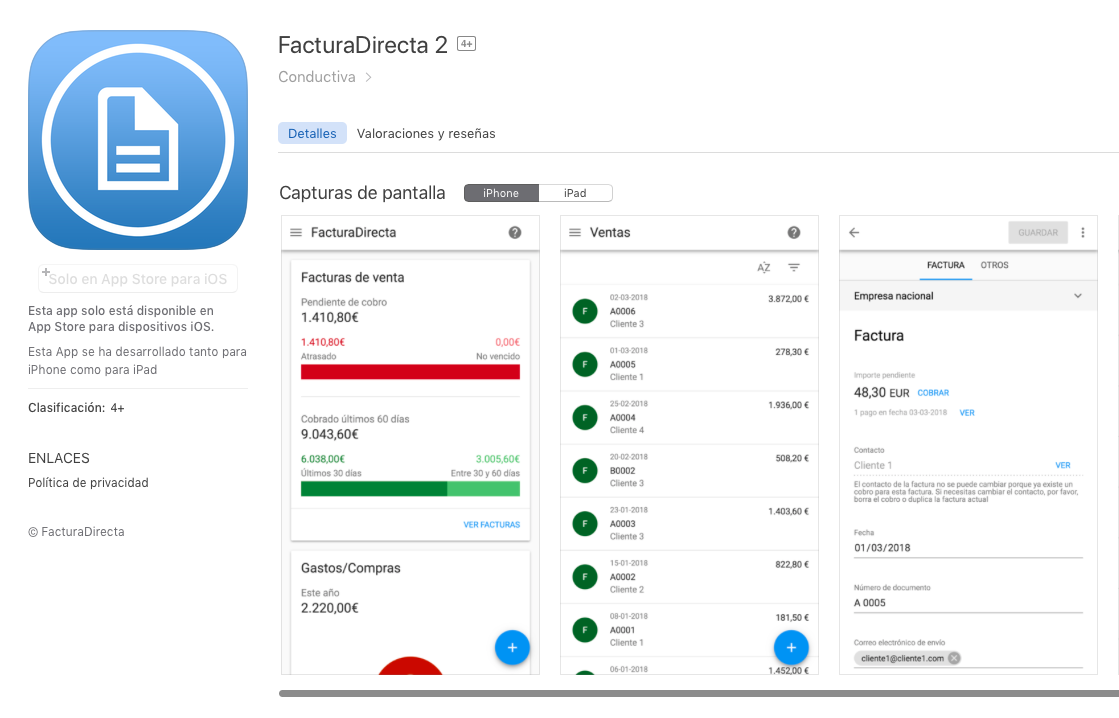
Task: Click the Número de documento field
Action: 968,602
